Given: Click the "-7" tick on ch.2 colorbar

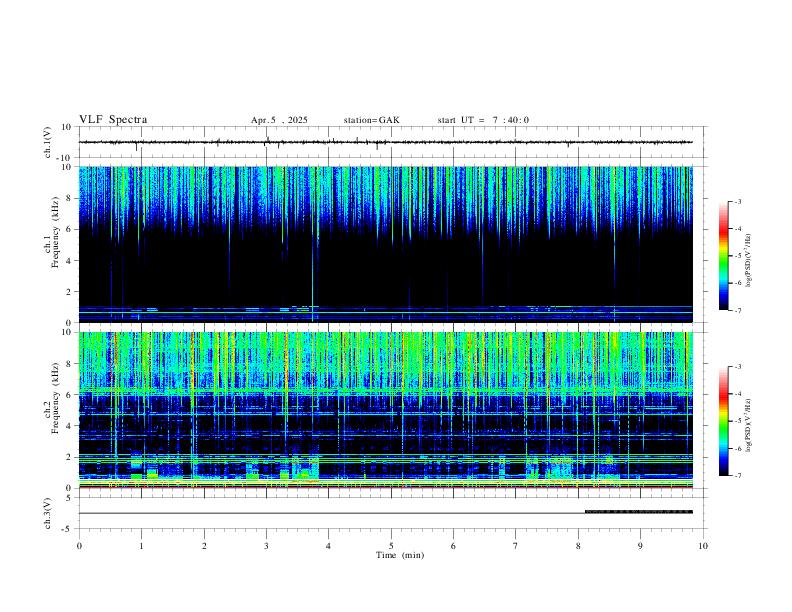Looking at the screenshot, I should (738, 476).
